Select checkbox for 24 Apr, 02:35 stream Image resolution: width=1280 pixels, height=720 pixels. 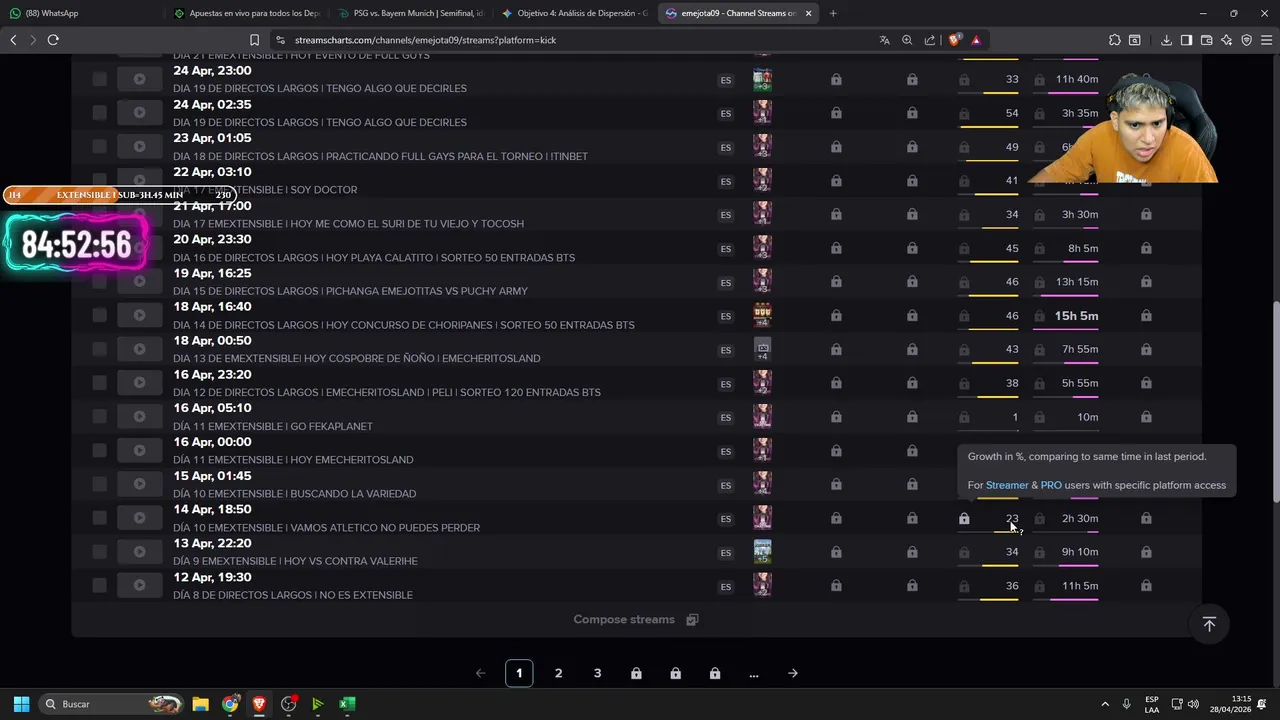(x=99, y=113)
